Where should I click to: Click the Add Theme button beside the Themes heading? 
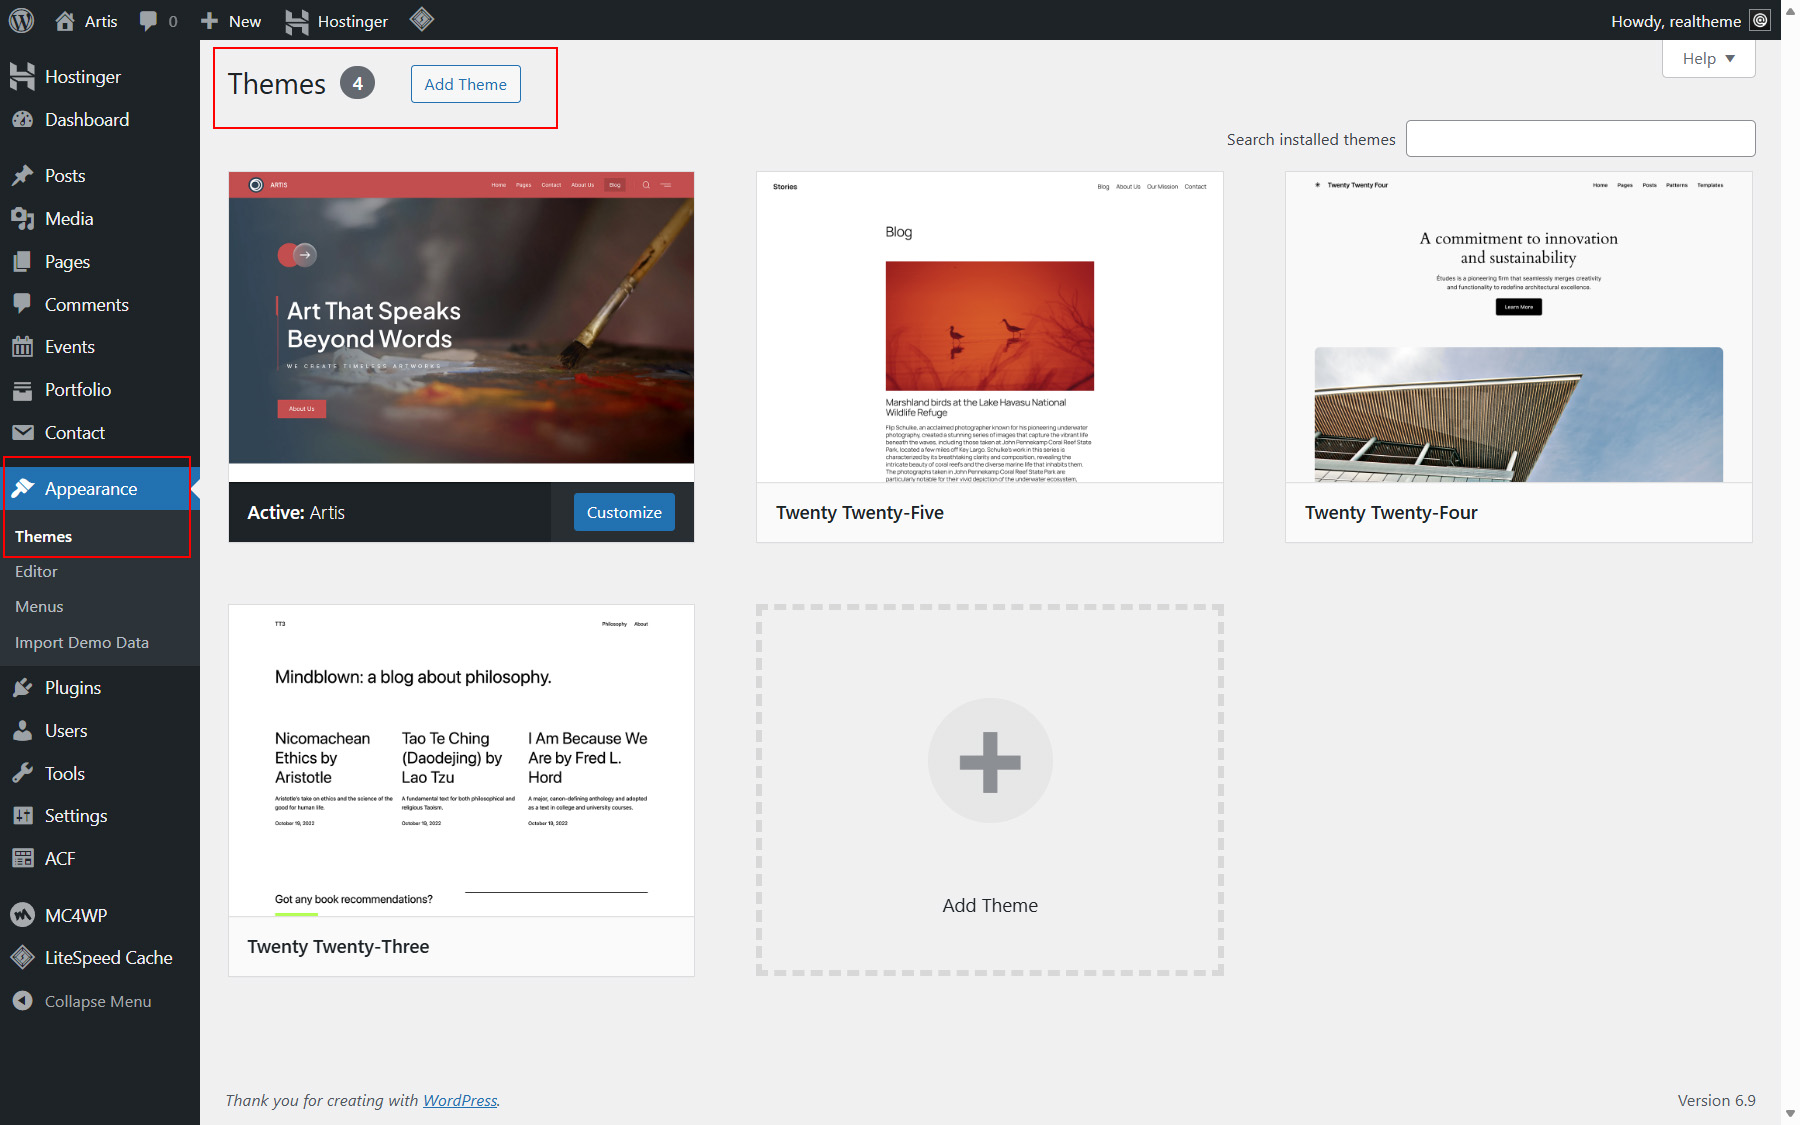(465, 84)
